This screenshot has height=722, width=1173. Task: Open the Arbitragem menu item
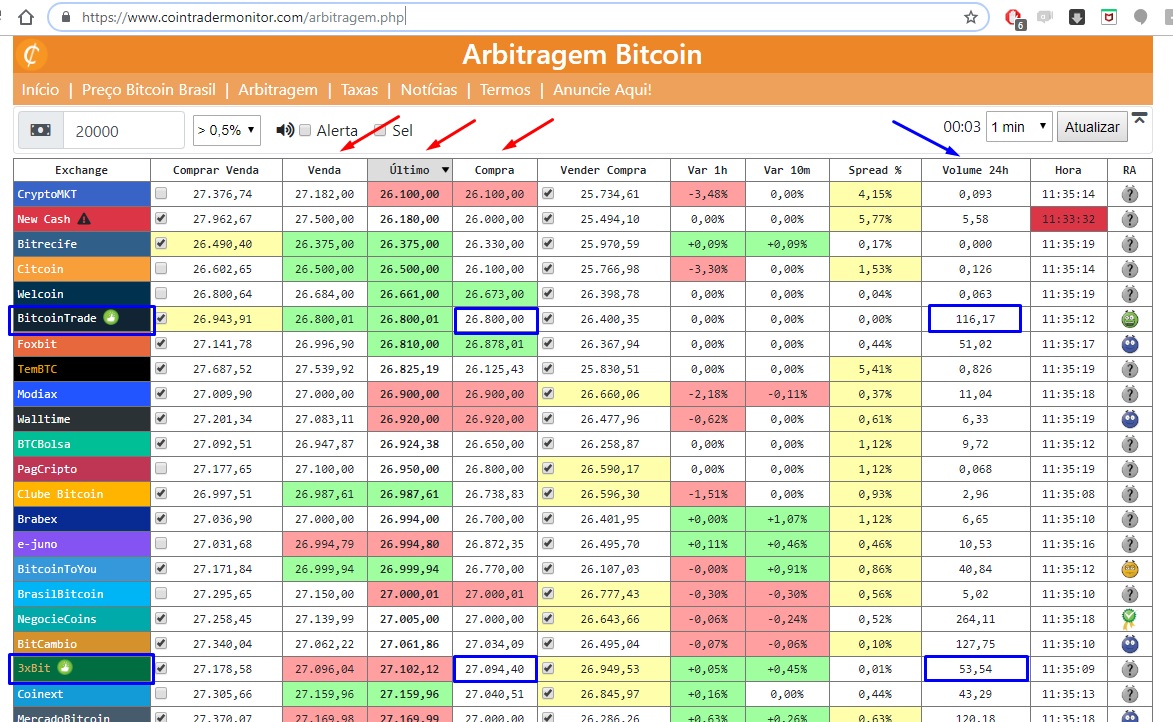(x=278, y=90)
